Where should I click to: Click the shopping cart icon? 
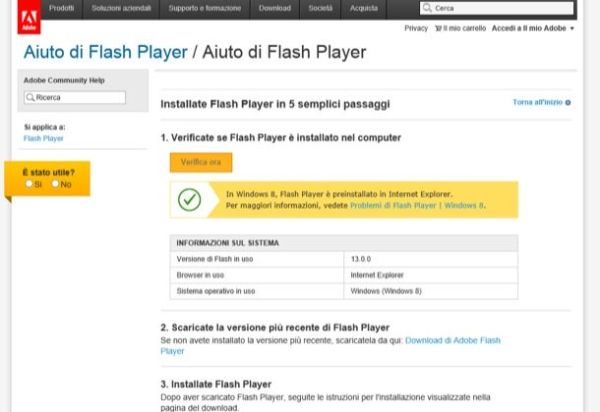pos(438,28)
